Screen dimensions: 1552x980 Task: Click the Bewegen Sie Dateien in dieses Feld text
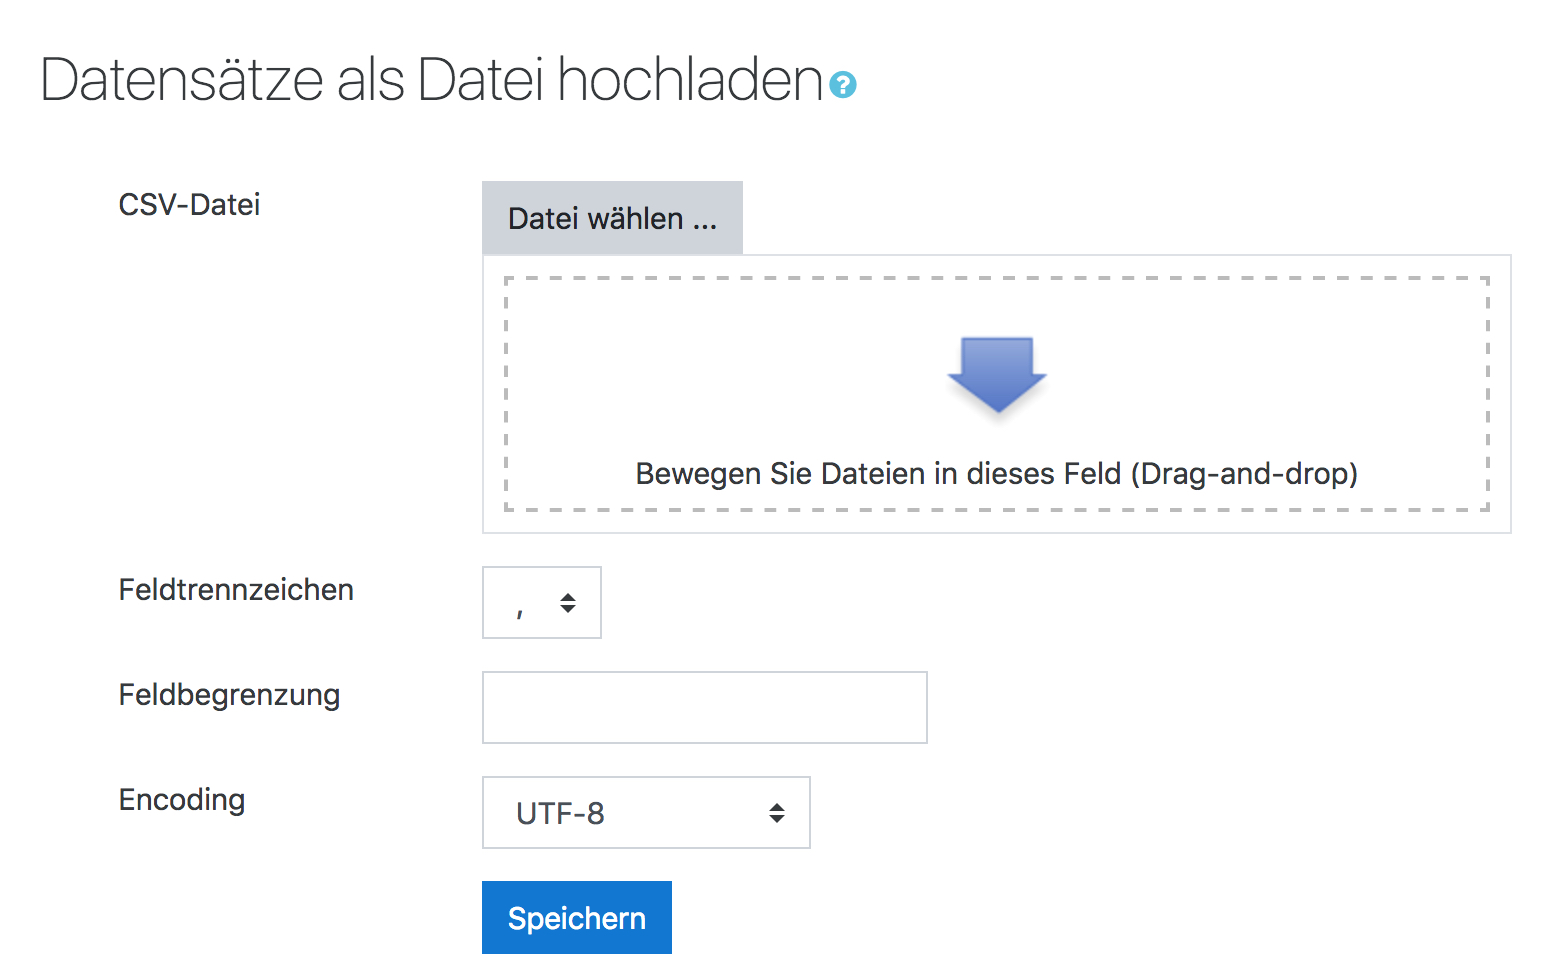tap(879, 473)
